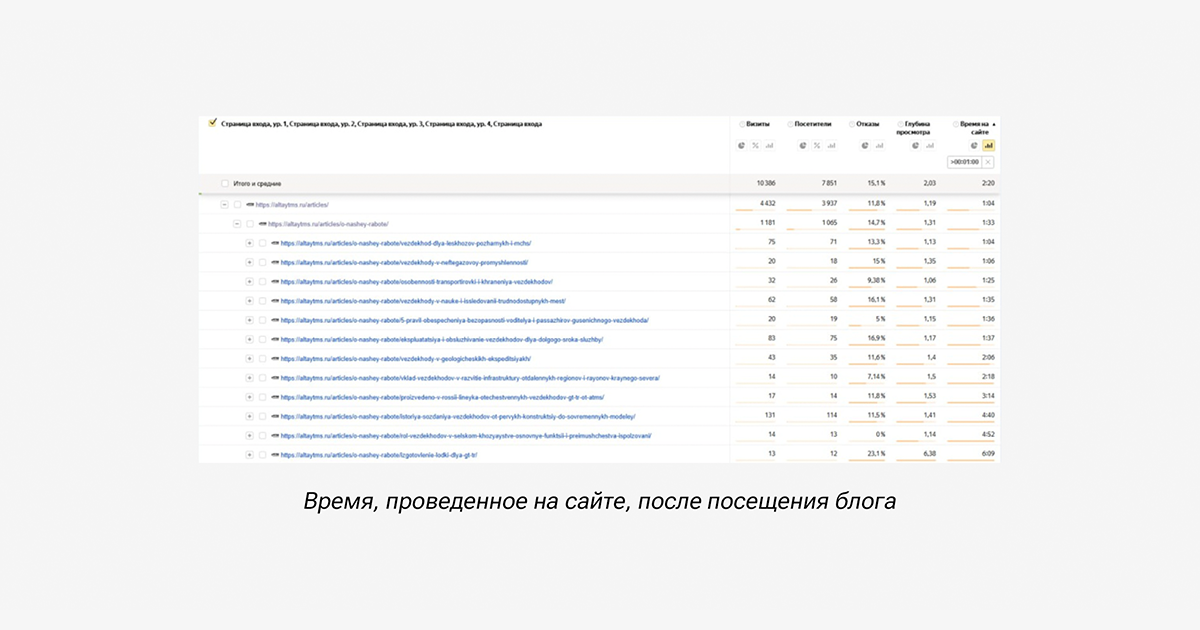Image resolution: width=1200 pixels, height=630 pixels.
Task: Expand the vklad-vezdekhodov-v-razvitie row
Action: click(249, 378)
